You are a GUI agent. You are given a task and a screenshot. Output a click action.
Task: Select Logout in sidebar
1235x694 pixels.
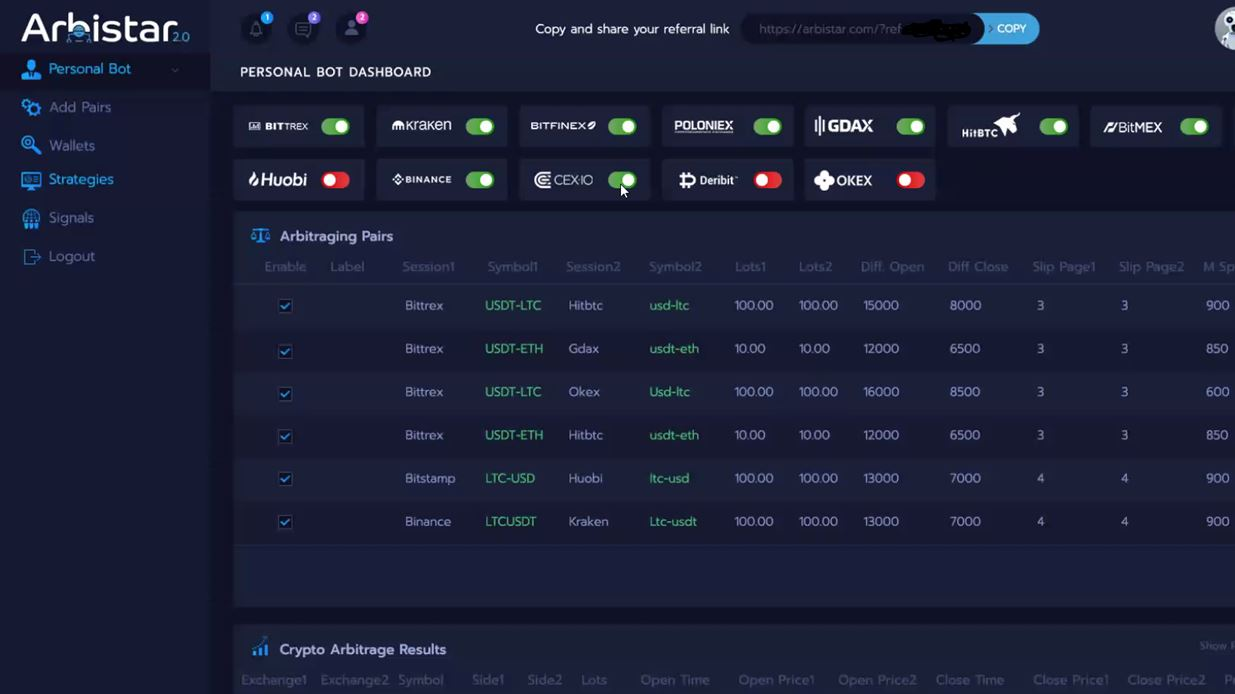click(72, 257)
